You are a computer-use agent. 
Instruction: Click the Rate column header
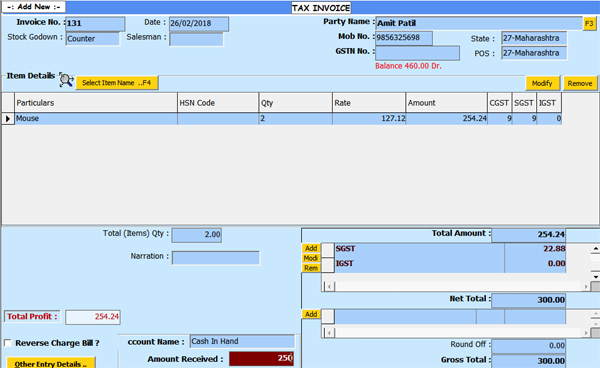coord(369,103)
